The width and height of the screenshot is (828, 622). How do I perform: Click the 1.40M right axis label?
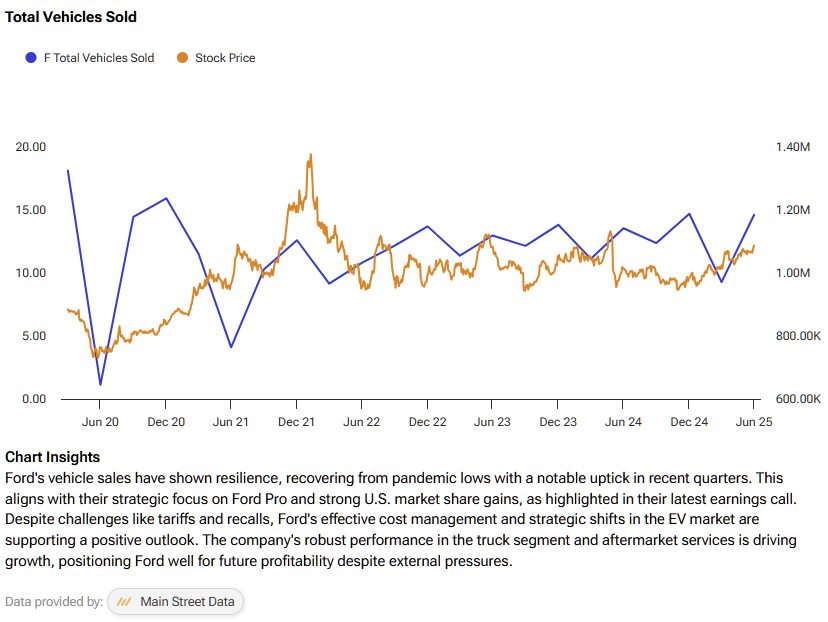792,147
